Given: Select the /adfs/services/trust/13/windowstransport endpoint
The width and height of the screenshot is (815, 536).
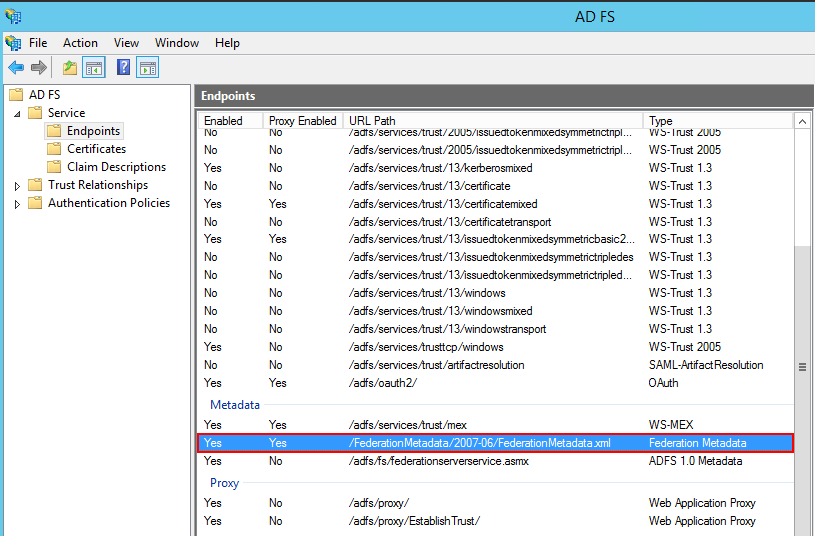Looking at the screenshot, I should coord(495,329).
